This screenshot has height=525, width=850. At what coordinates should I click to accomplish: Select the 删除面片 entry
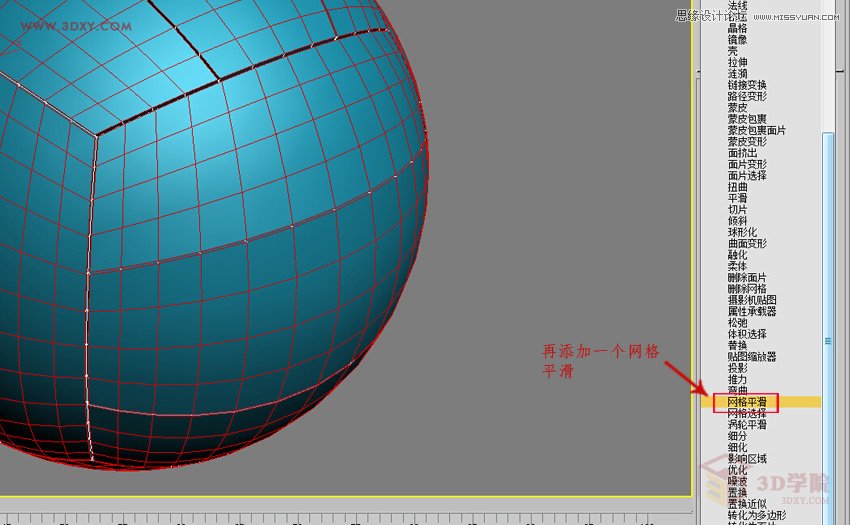point(746,277)
